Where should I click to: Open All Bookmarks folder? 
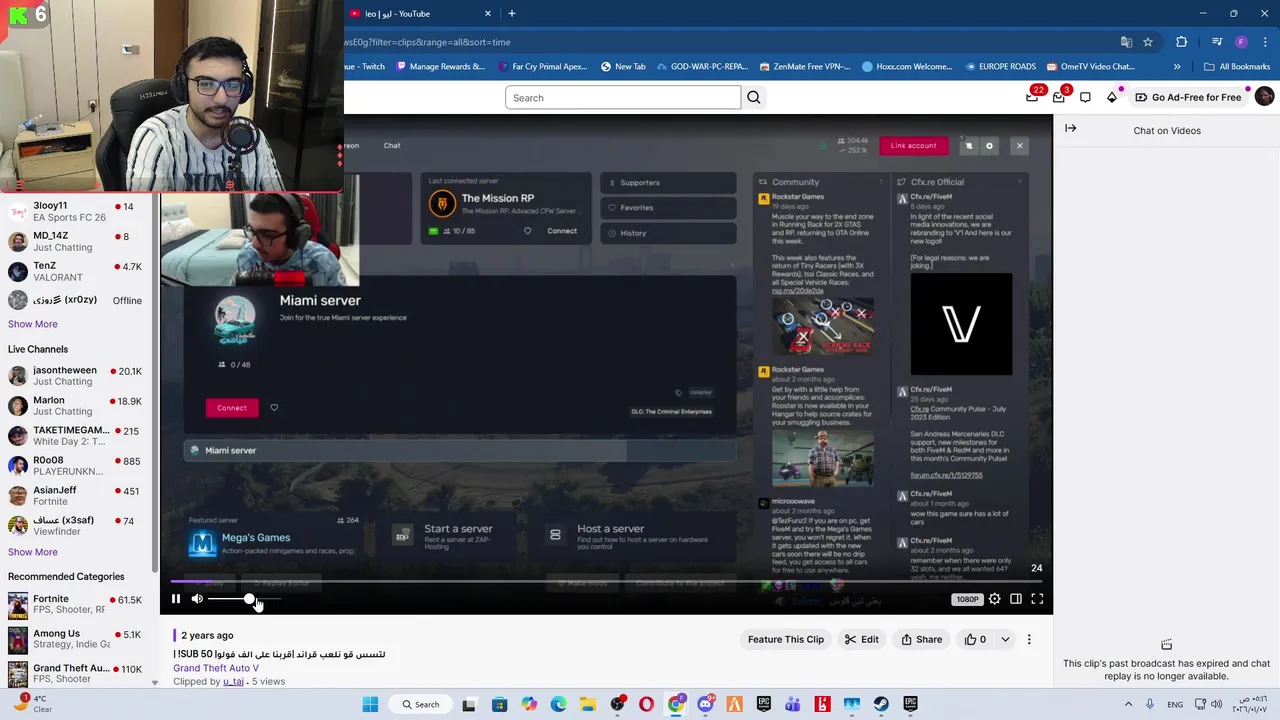[1237, 67]
